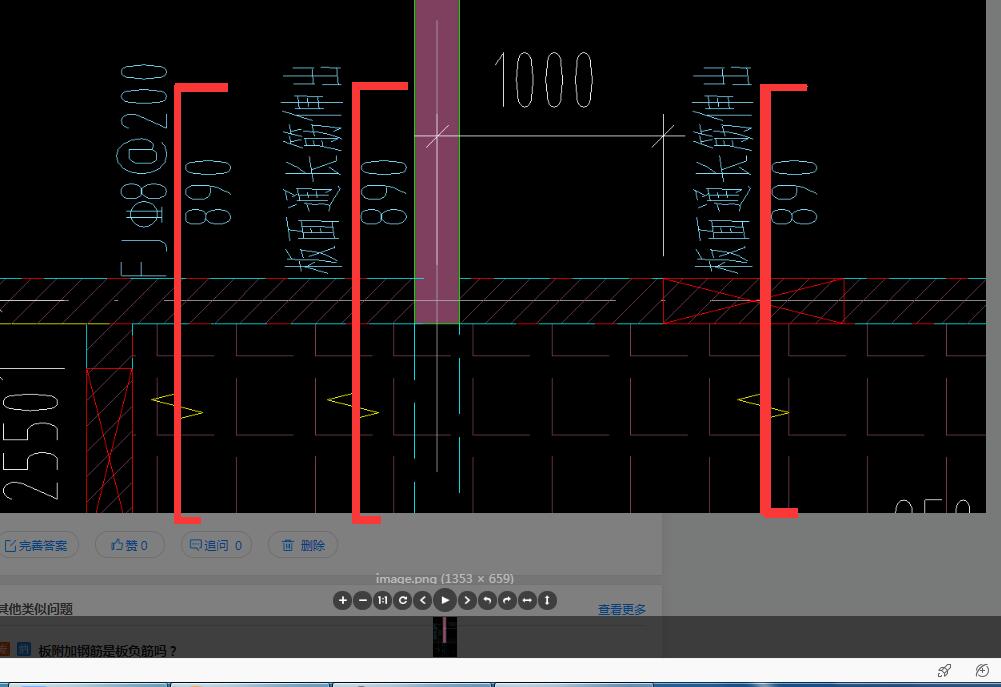
Task: Flip image horizontally
Action: 527,600
